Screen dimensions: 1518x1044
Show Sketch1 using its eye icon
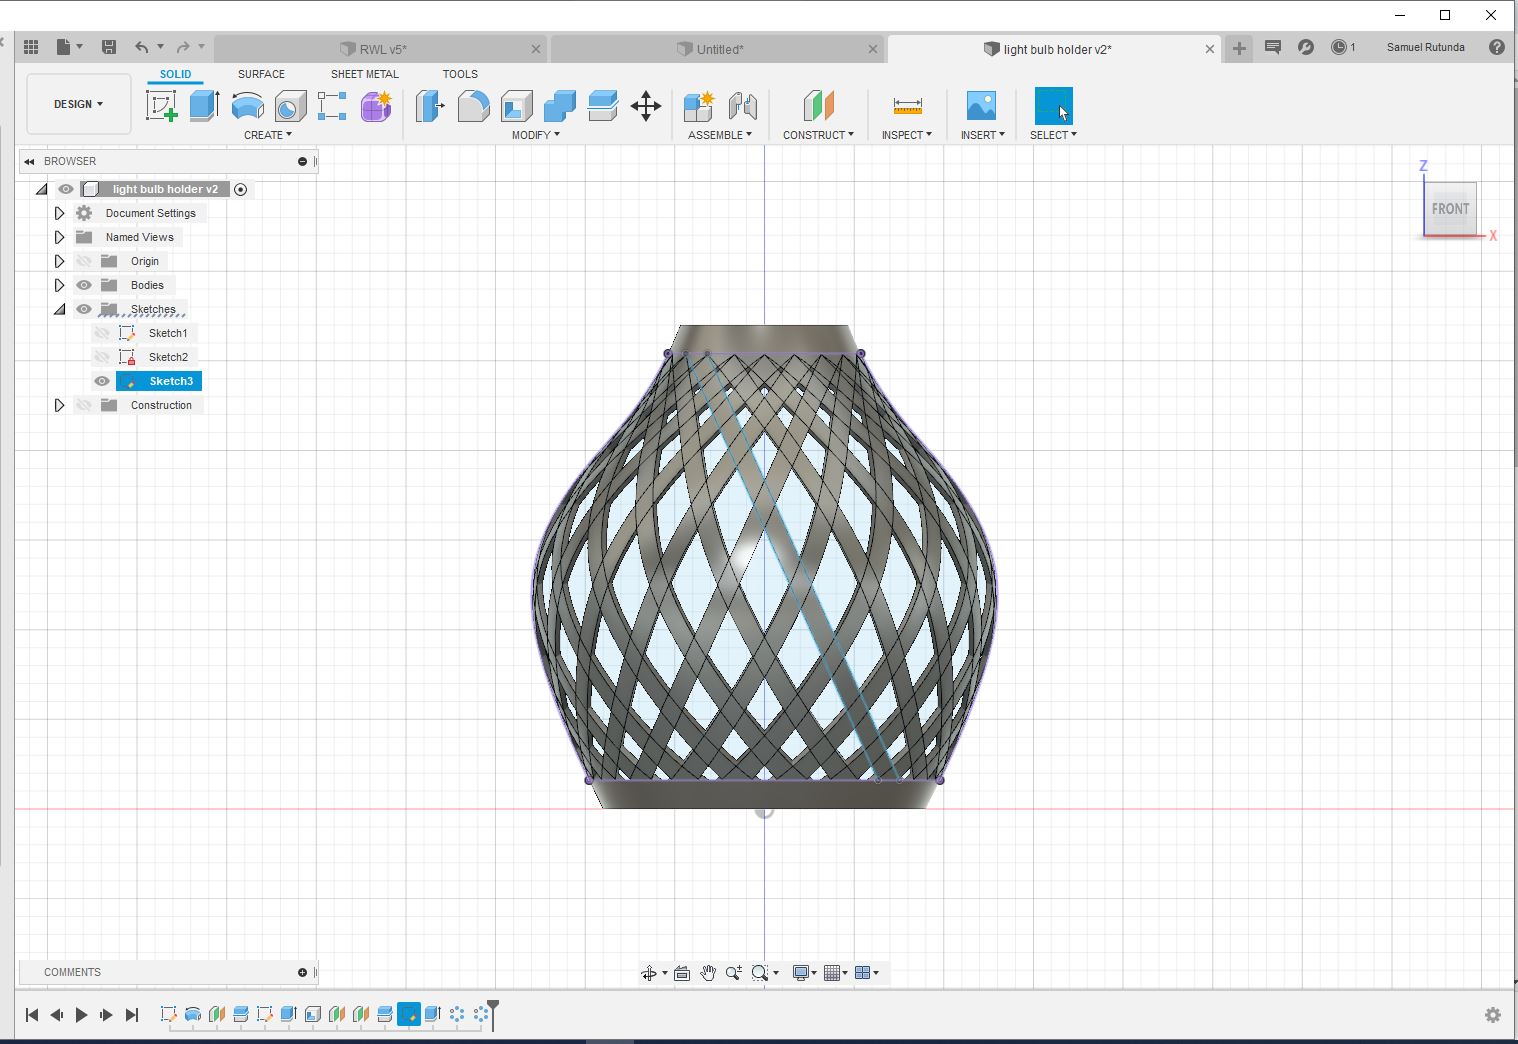102,333
